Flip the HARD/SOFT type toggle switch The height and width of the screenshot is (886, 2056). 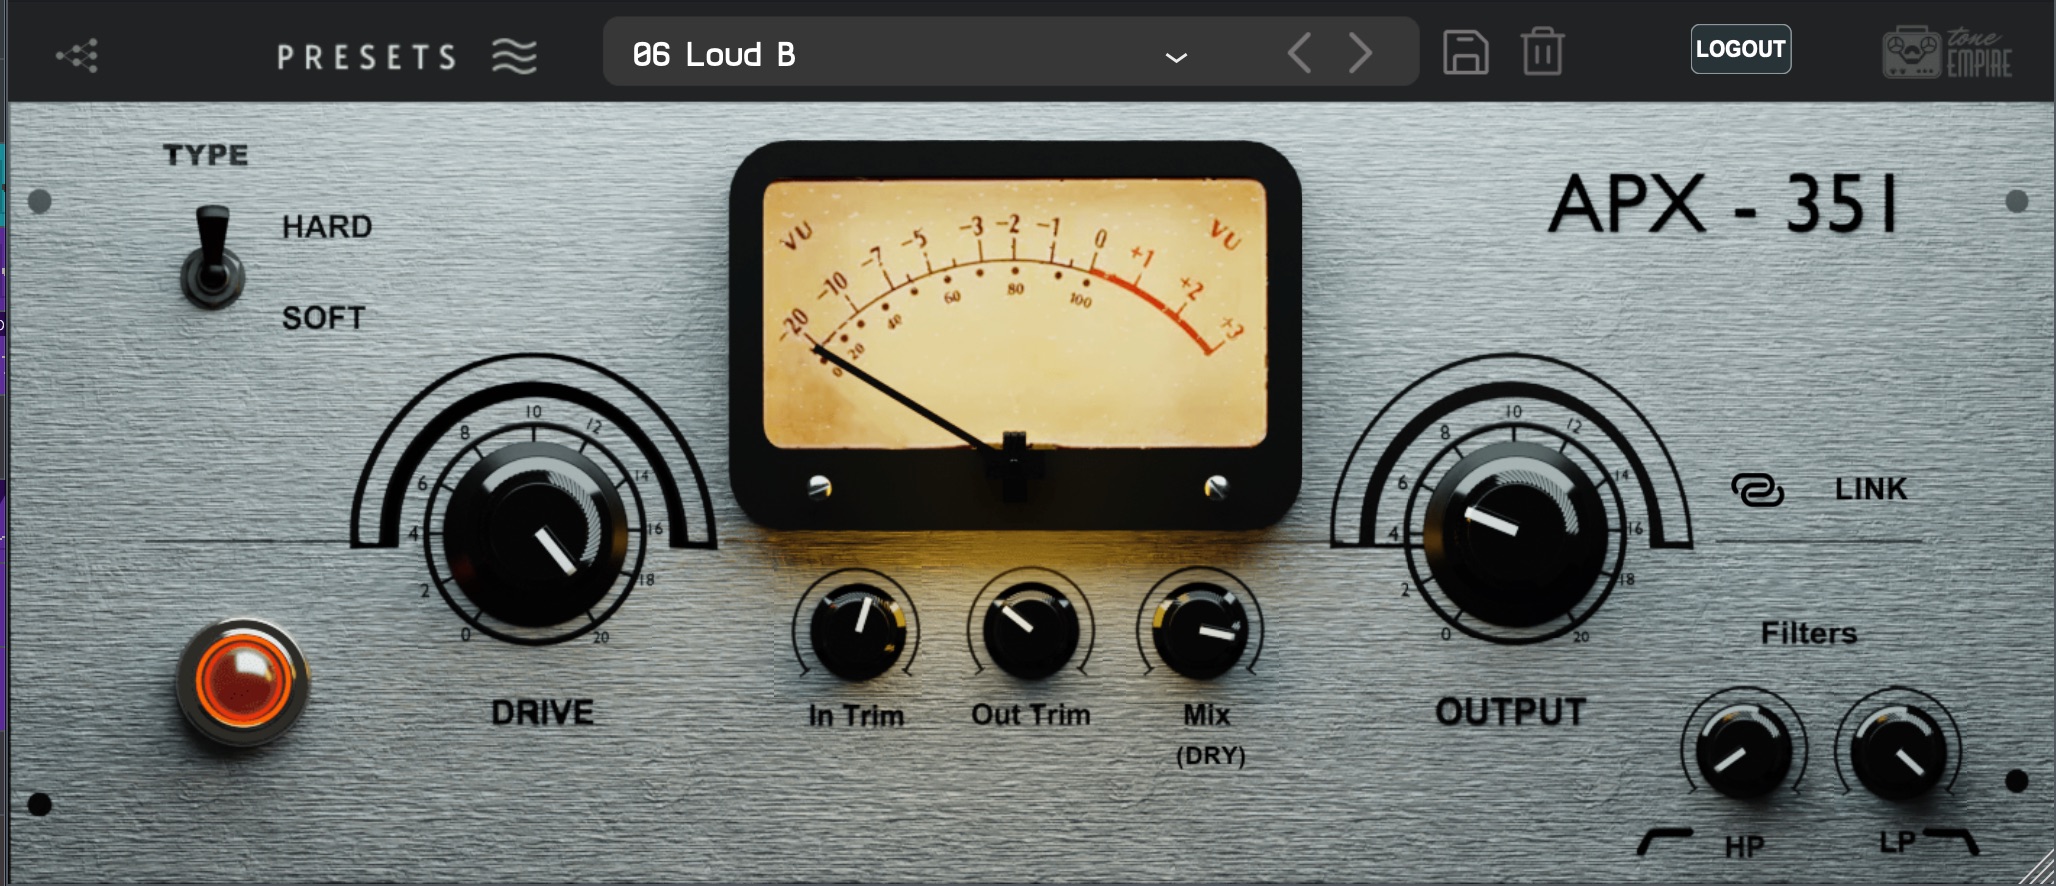click(212, 256)
